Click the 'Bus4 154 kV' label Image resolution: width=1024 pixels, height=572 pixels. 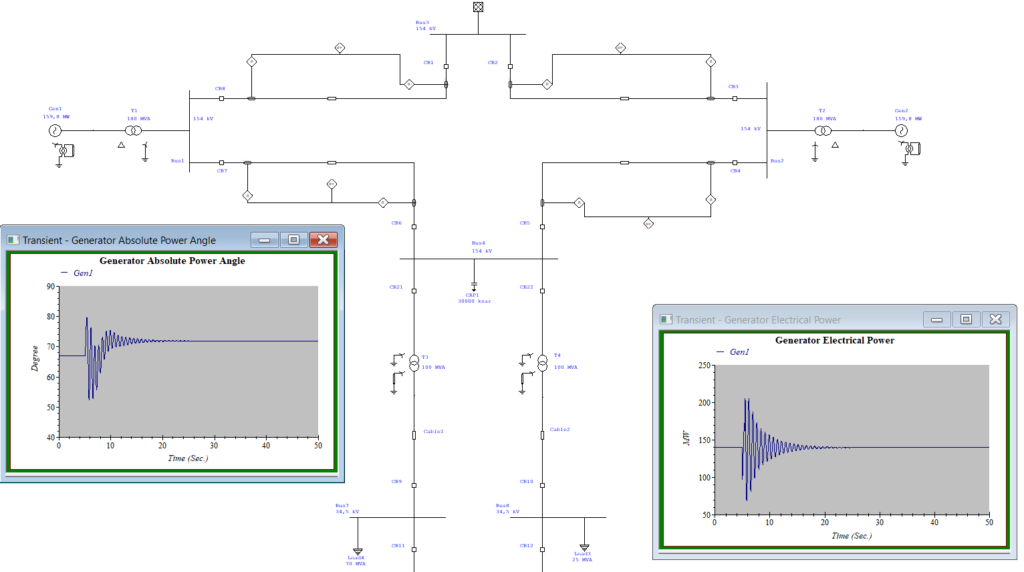point(481,247)
